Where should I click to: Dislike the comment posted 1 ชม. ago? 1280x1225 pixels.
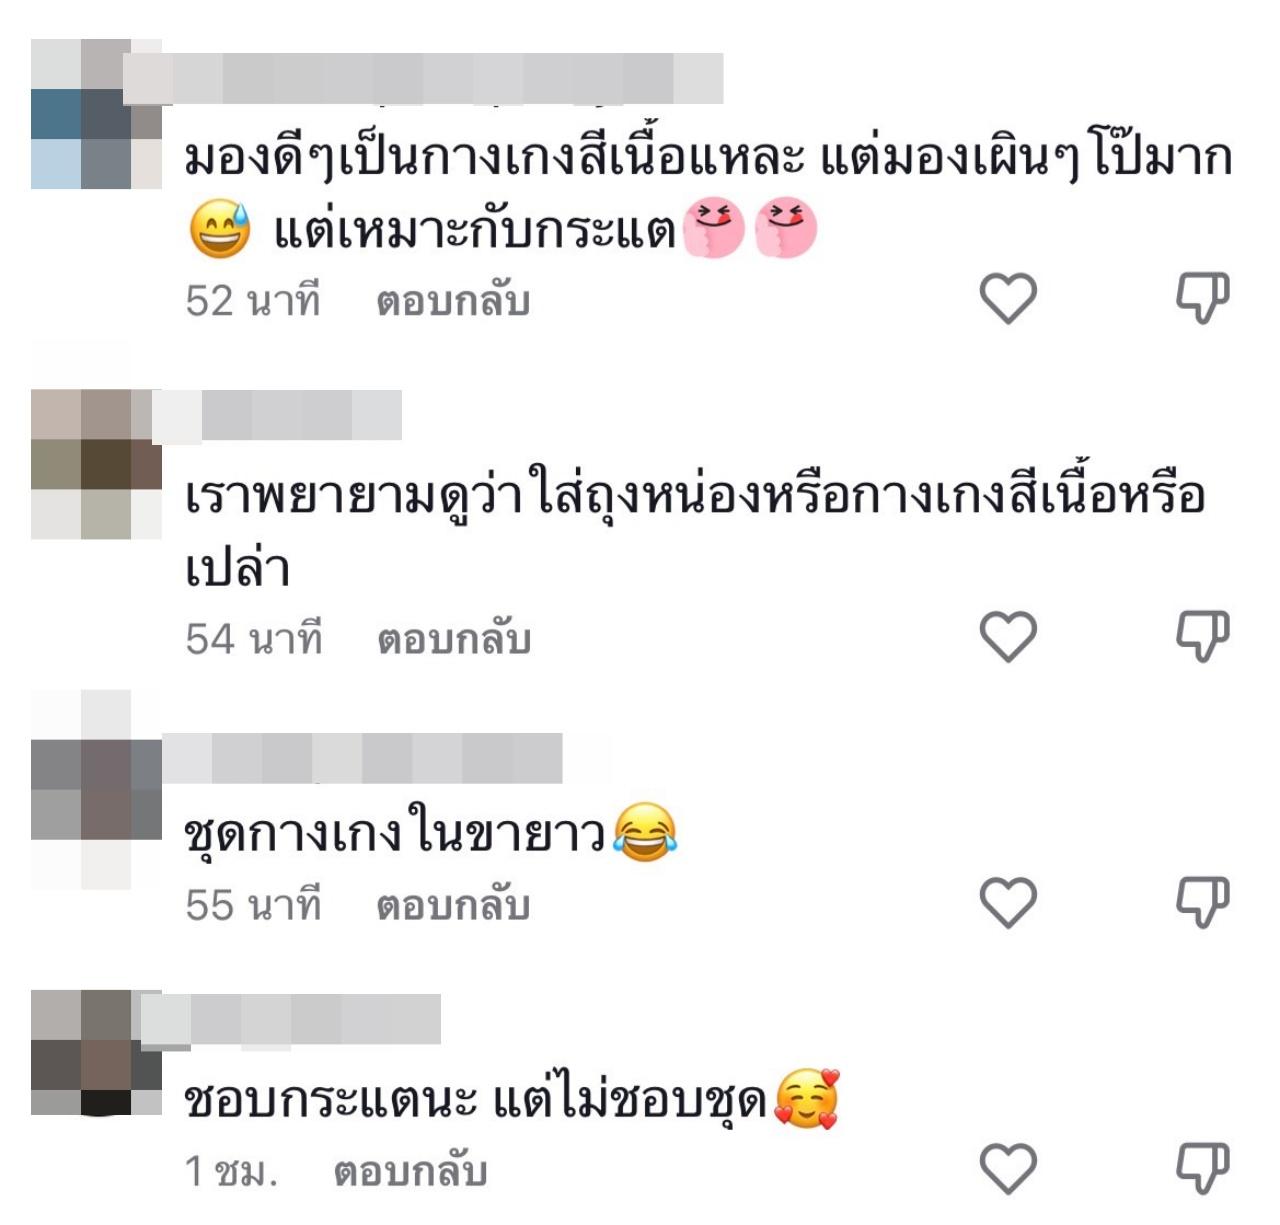click(x=1201, y=1167)
